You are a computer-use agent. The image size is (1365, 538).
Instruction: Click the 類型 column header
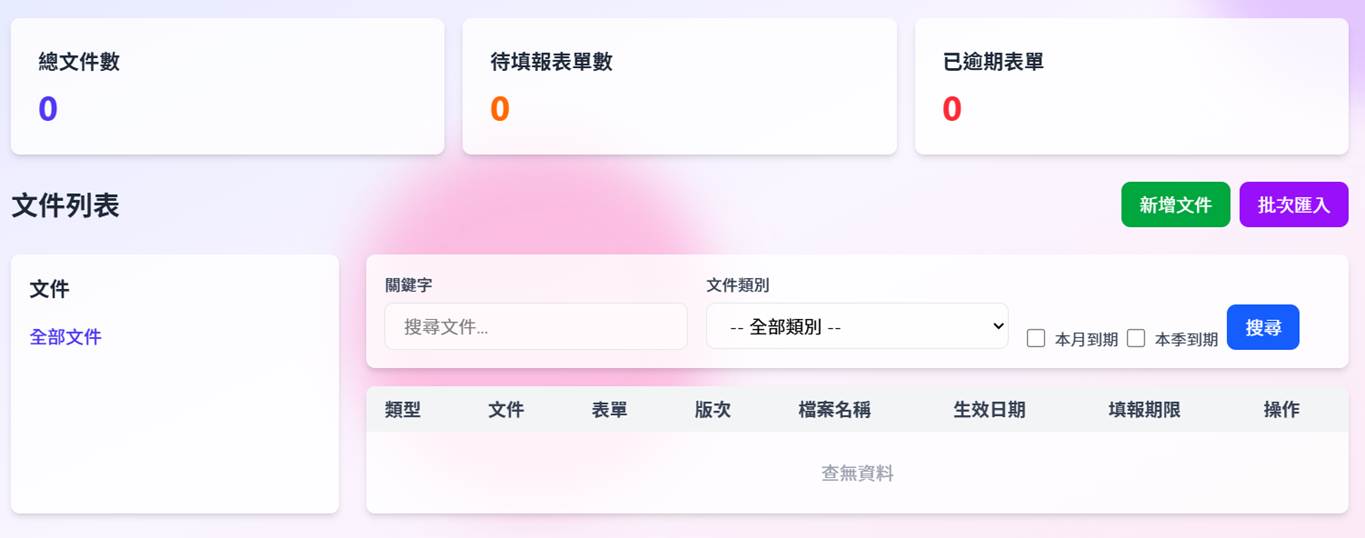pos(403,410)
